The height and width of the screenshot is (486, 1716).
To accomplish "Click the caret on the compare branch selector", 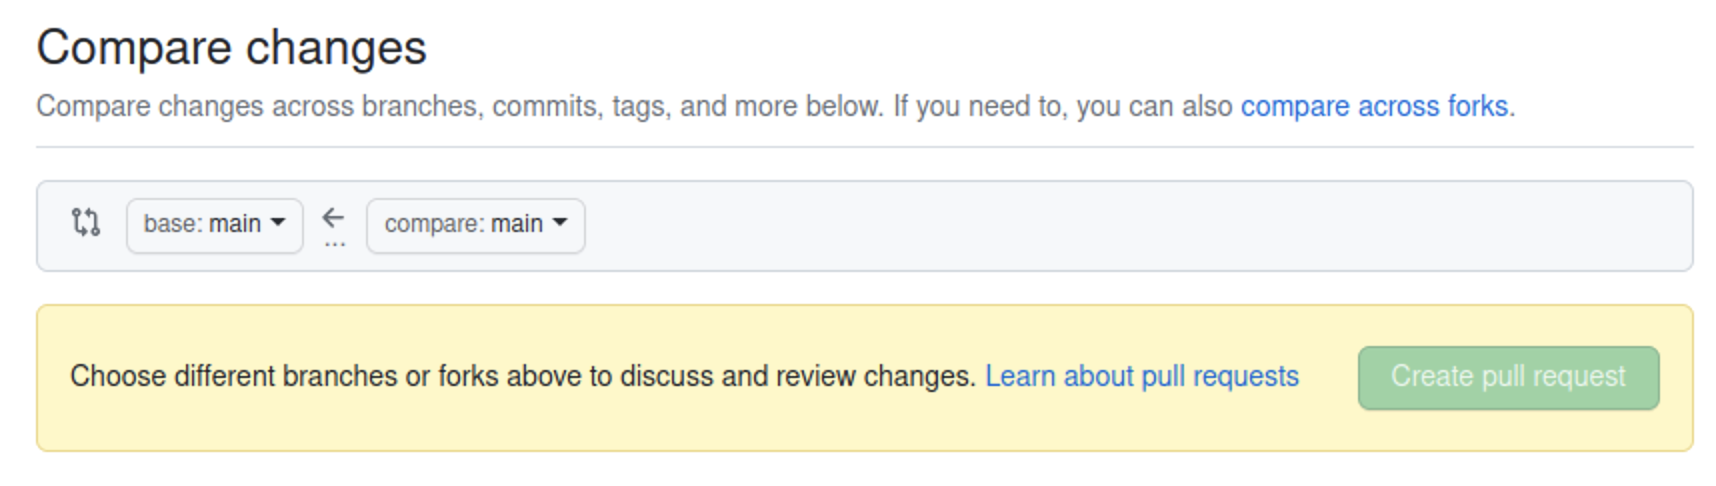I will (560, 223).
